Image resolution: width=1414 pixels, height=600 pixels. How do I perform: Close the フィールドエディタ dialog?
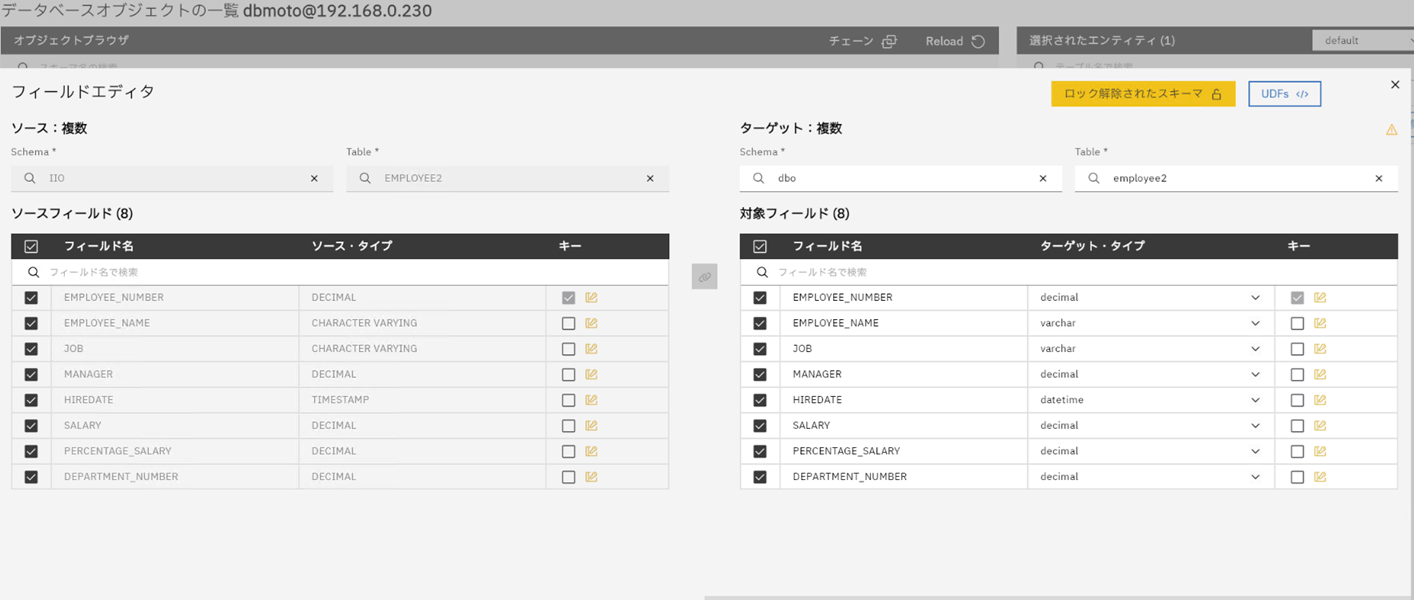click(1395, 85)
